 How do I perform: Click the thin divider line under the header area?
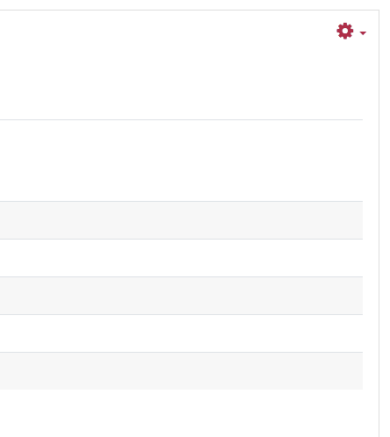181,119
